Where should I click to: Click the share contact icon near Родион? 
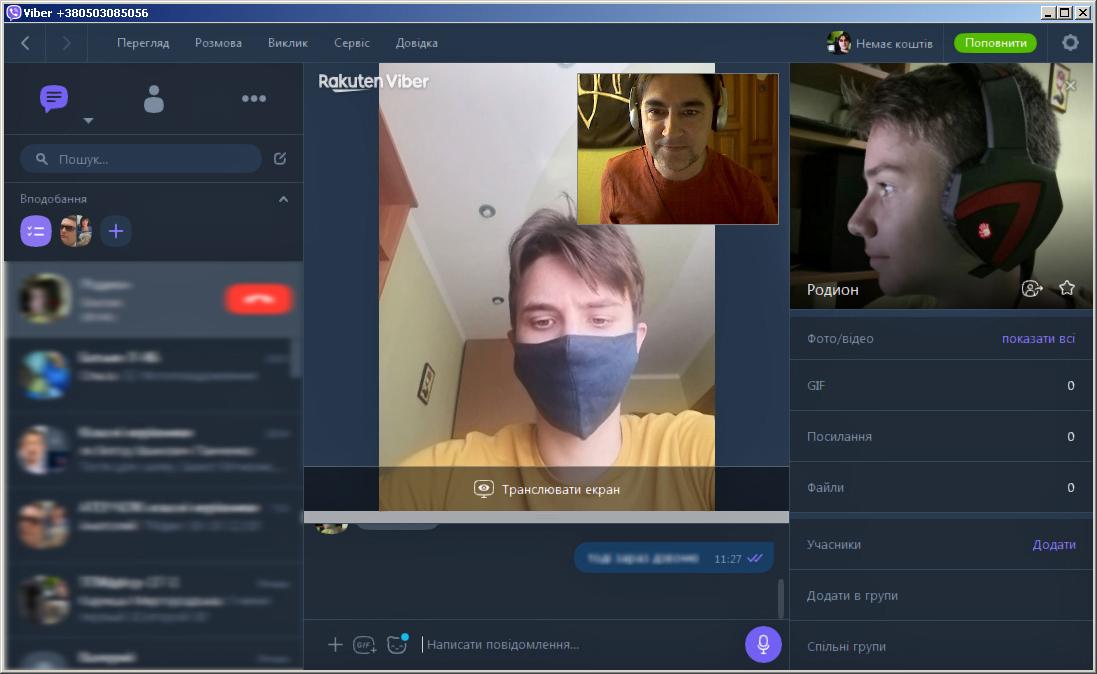(x=1032, y=288)
